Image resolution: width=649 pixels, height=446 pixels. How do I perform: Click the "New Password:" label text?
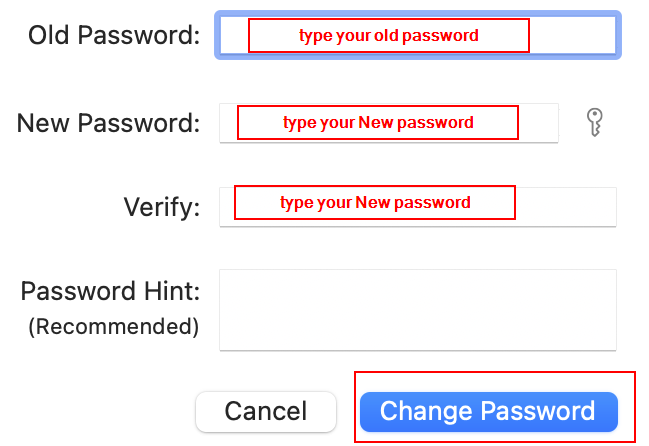pos(109,124)
